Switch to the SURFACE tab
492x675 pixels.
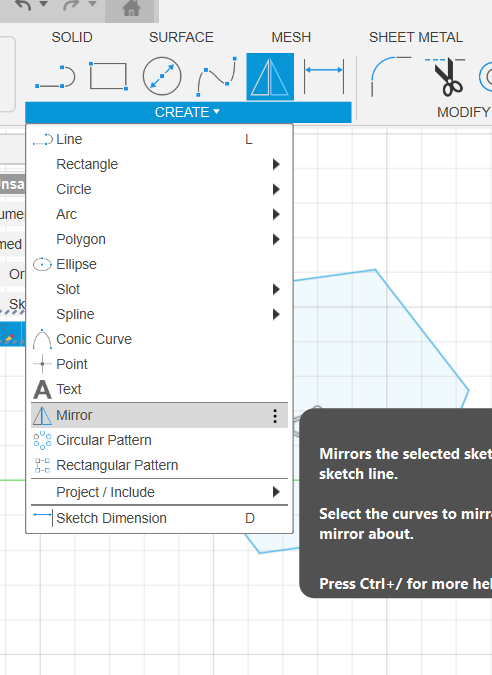(181, 37)
